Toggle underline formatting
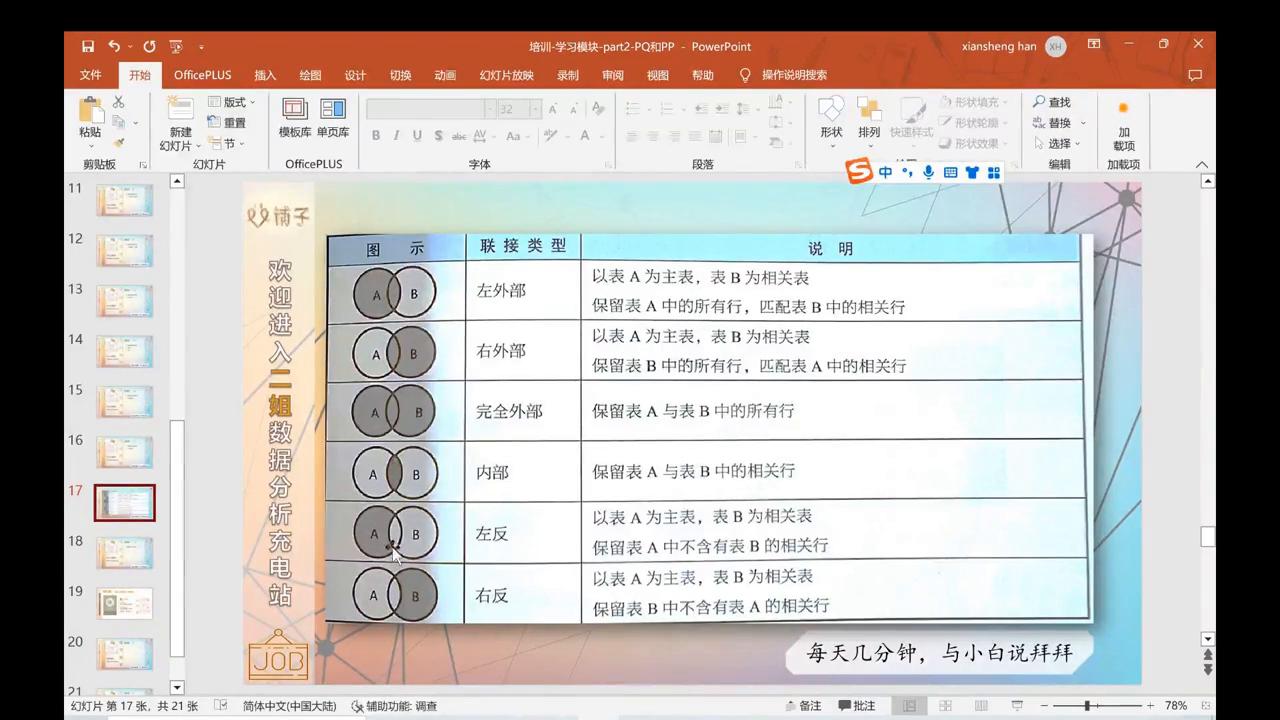 (x=417, y=136)
